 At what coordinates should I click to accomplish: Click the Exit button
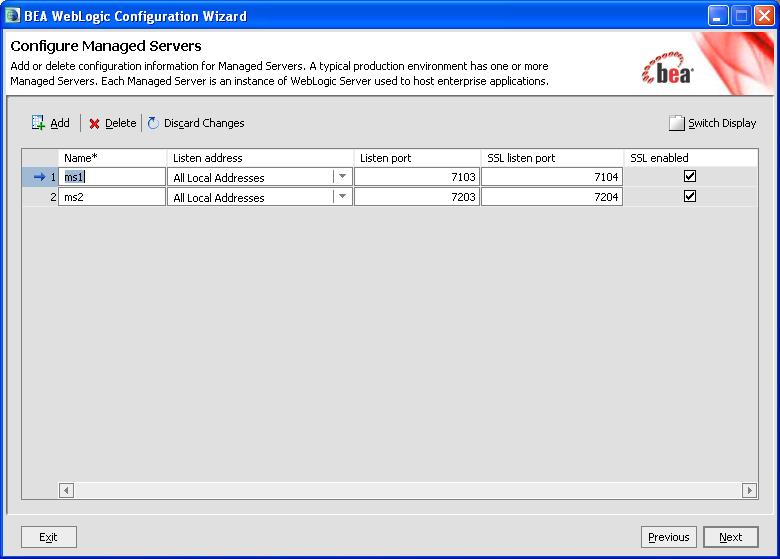click(49, 537)
